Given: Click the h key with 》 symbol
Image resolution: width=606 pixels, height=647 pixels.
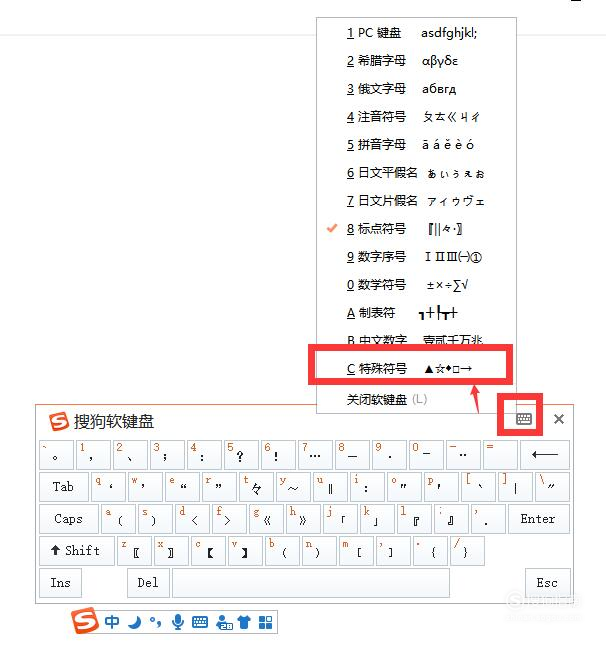Looking at the screenshot, I should (303, 519).
